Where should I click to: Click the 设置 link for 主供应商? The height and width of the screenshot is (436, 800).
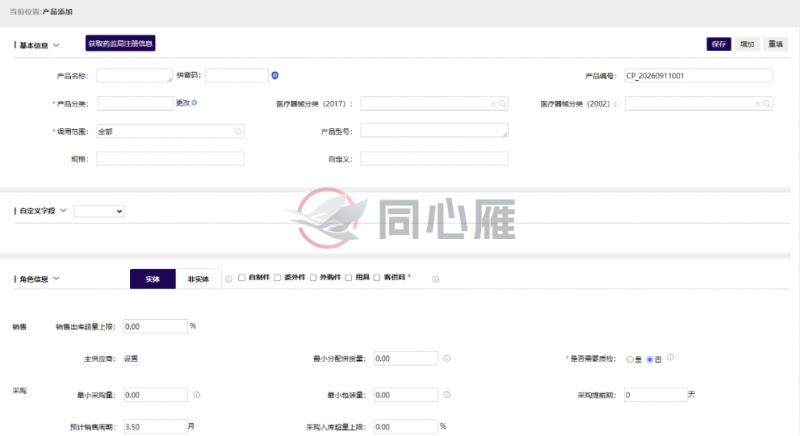131,358
